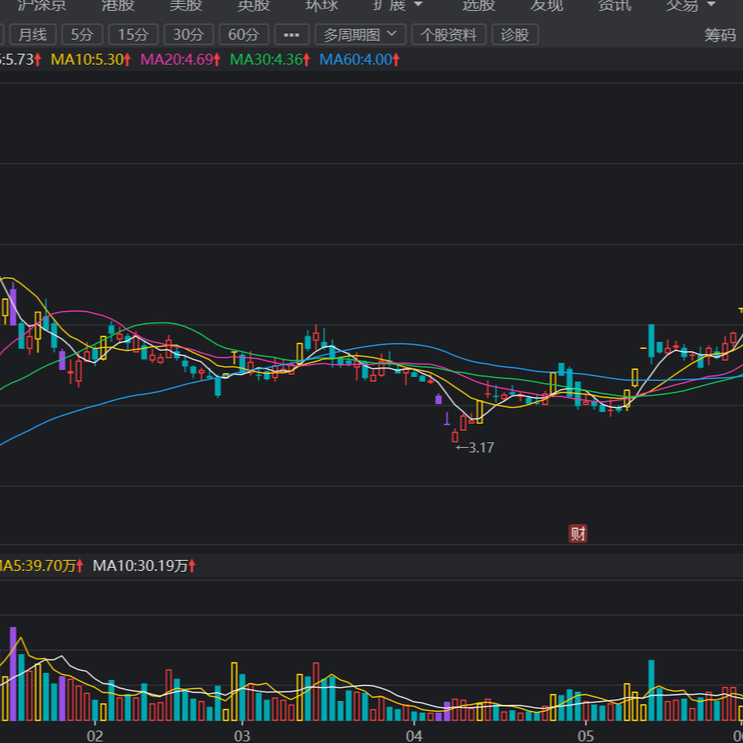Click the 05 month axis label
Viewport: 743px width, 743px height.
pyautogui.click(x=586, y=736)
